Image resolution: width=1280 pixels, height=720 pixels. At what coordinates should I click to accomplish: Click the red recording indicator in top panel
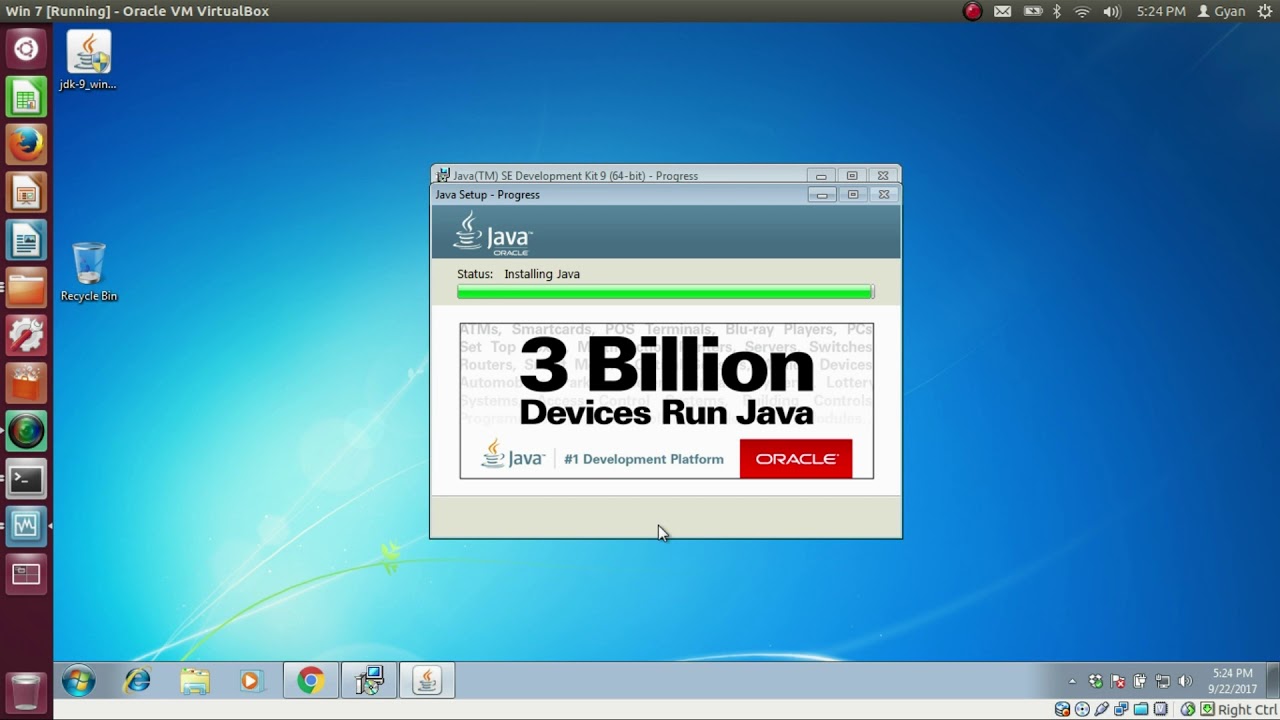pyautogui.click(x=973, y=11)
